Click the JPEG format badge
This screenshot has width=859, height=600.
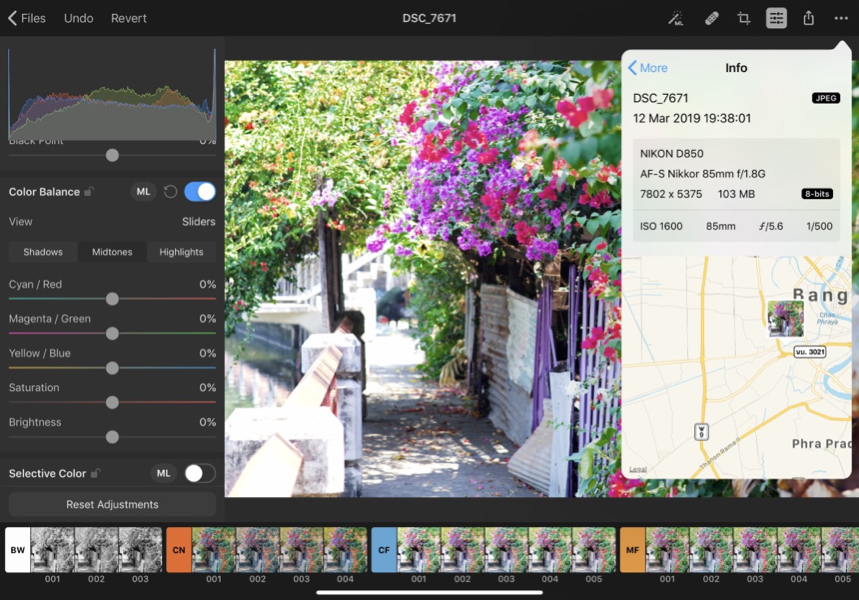click(826, 98)
